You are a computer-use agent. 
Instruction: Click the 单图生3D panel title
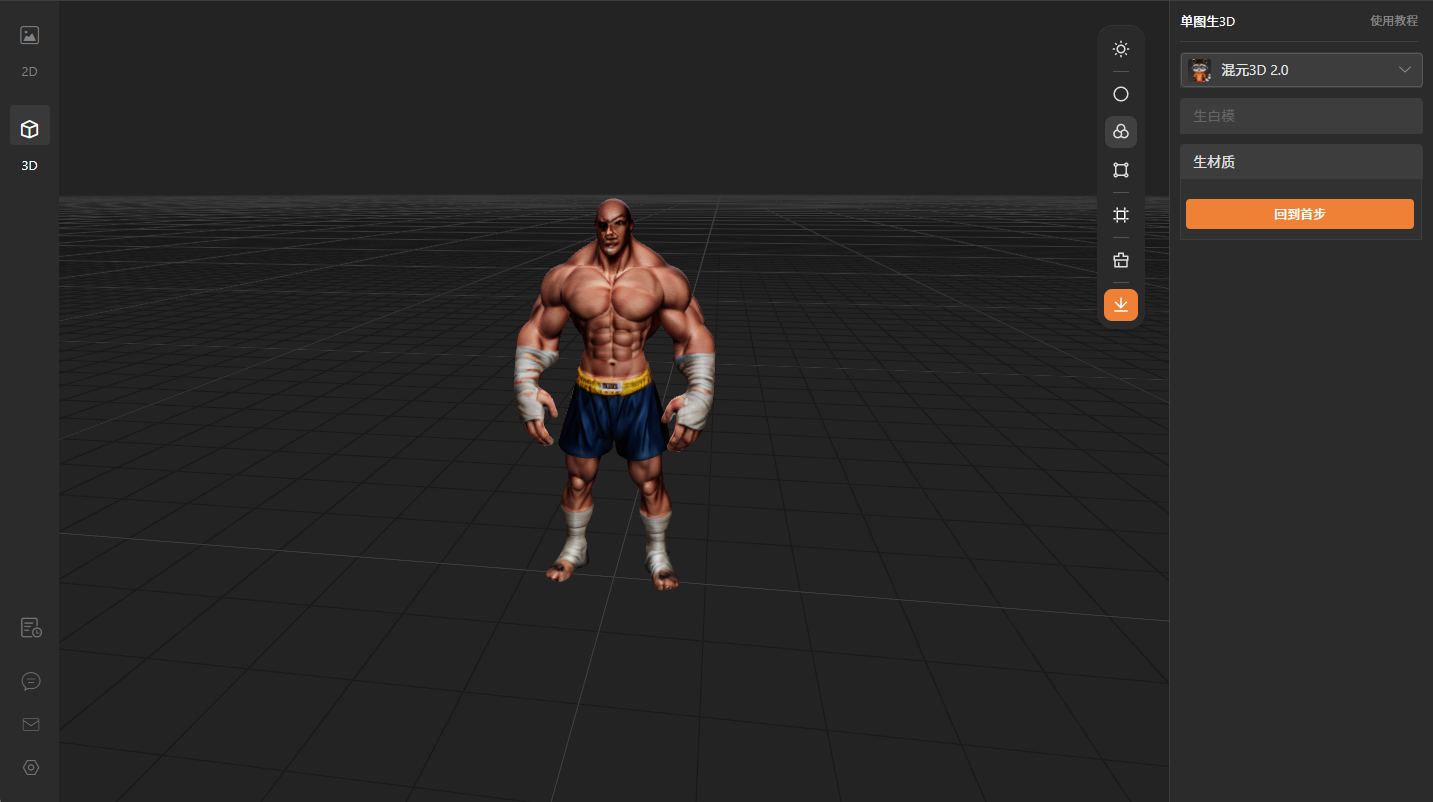pos(1208,21)
